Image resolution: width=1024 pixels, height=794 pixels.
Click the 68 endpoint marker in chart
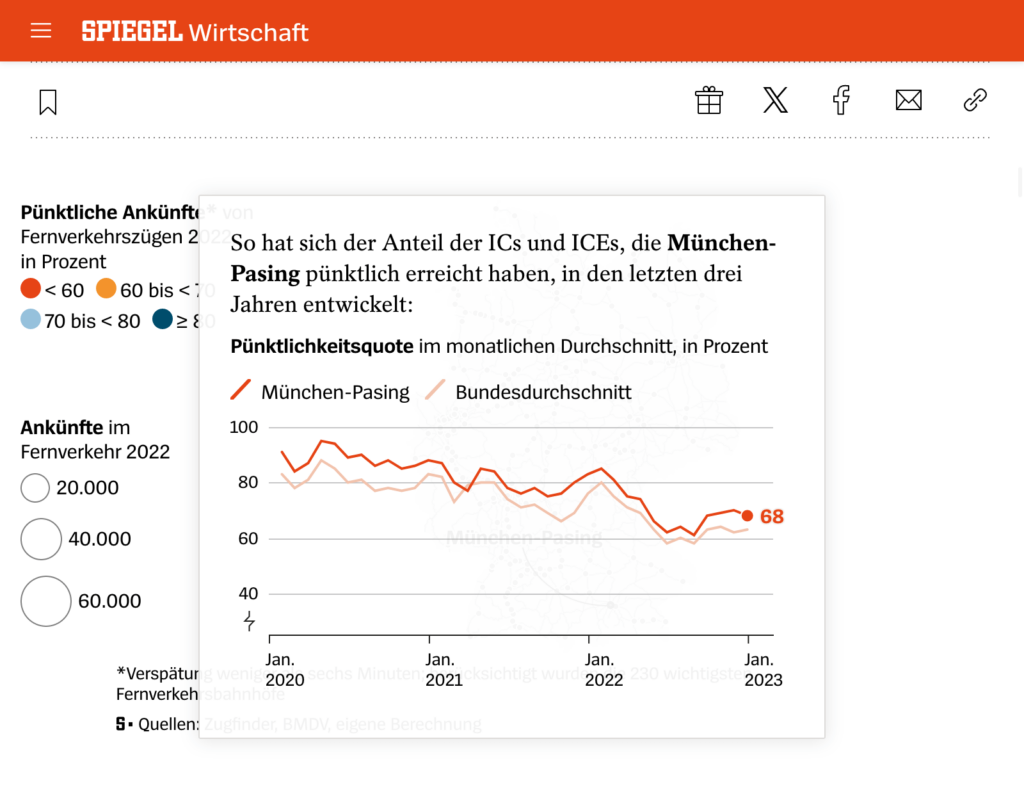[748, 516]
